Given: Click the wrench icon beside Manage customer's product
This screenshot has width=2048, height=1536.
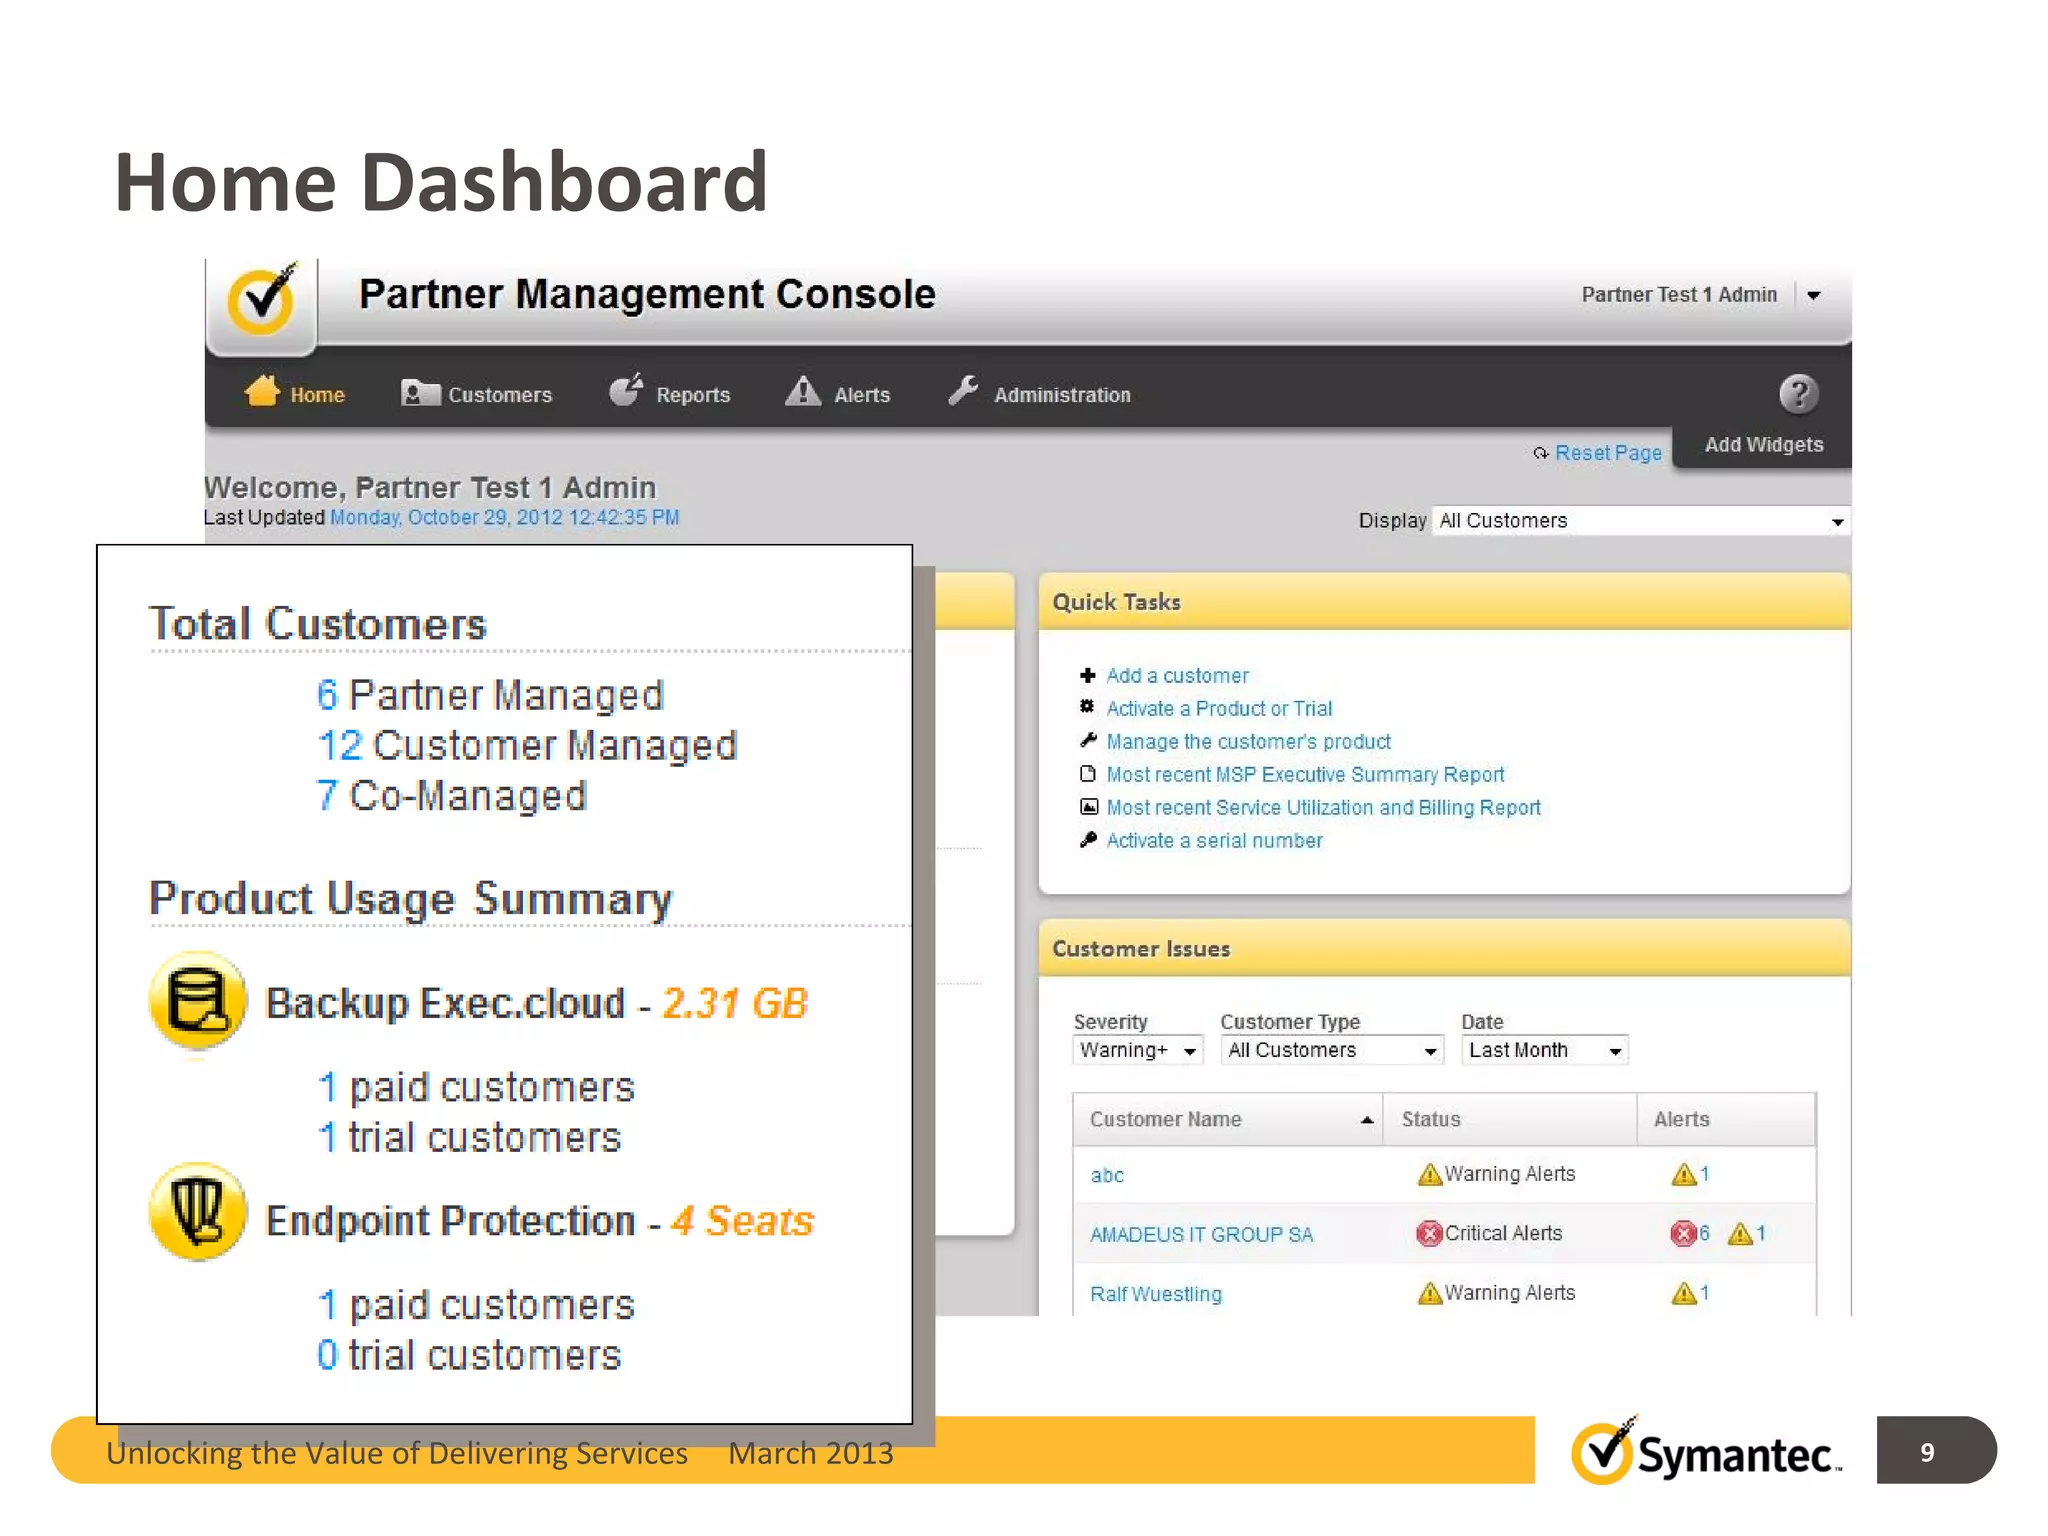Looking at the screenshot, I should click(x=1088, y=740).
